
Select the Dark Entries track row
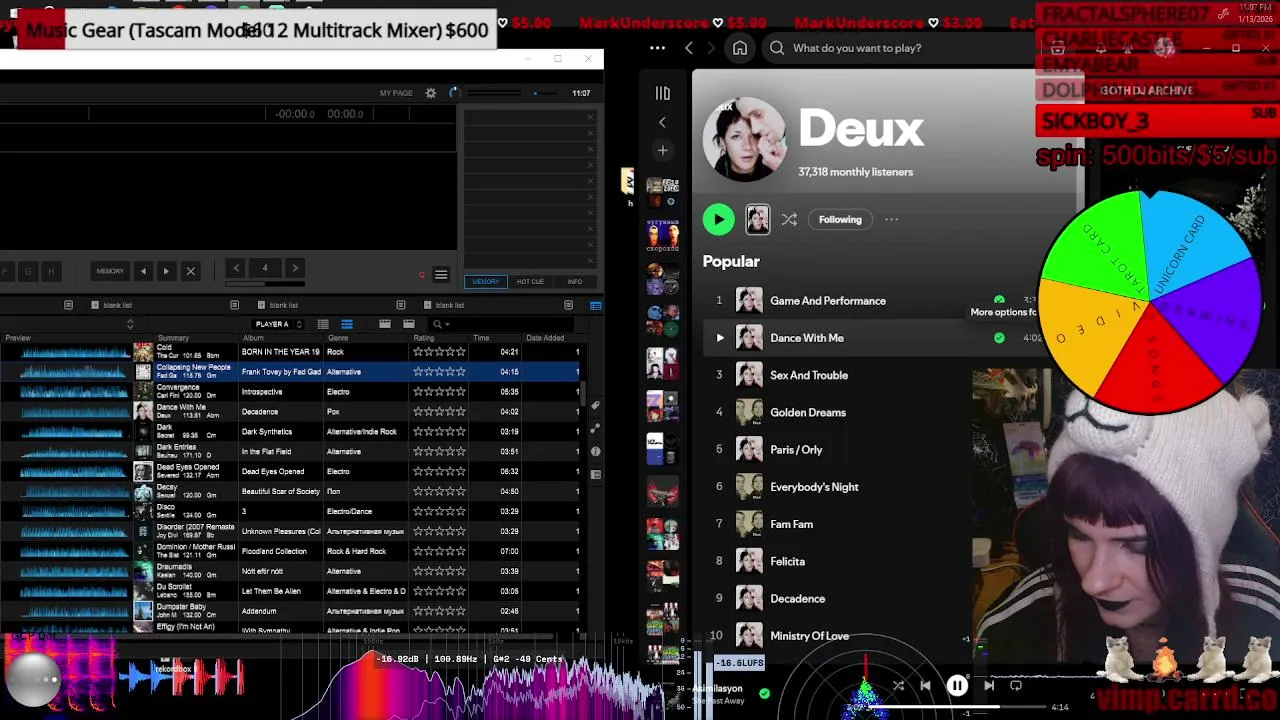click(x=290, y=452)
